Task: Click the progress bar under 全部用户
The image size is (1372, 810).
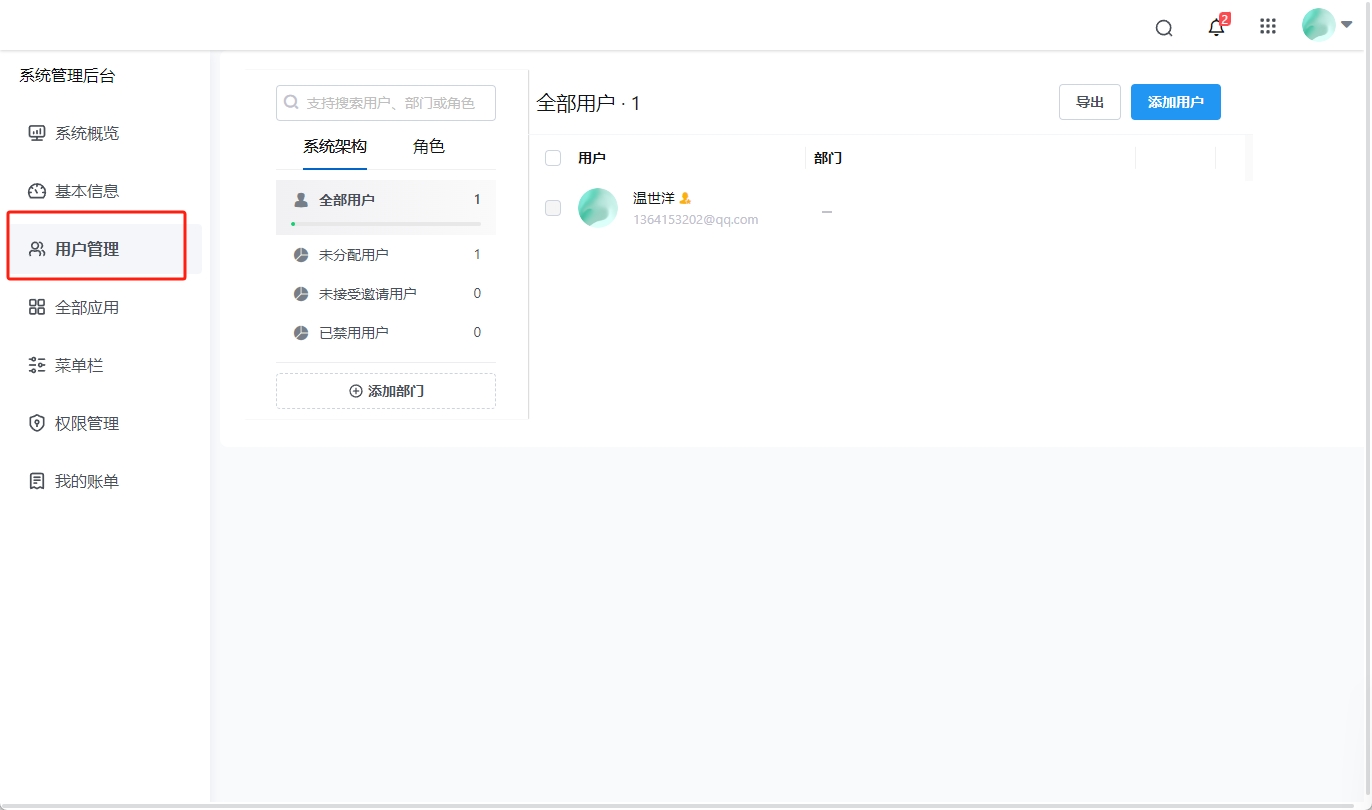Action: tap(385, 224)
